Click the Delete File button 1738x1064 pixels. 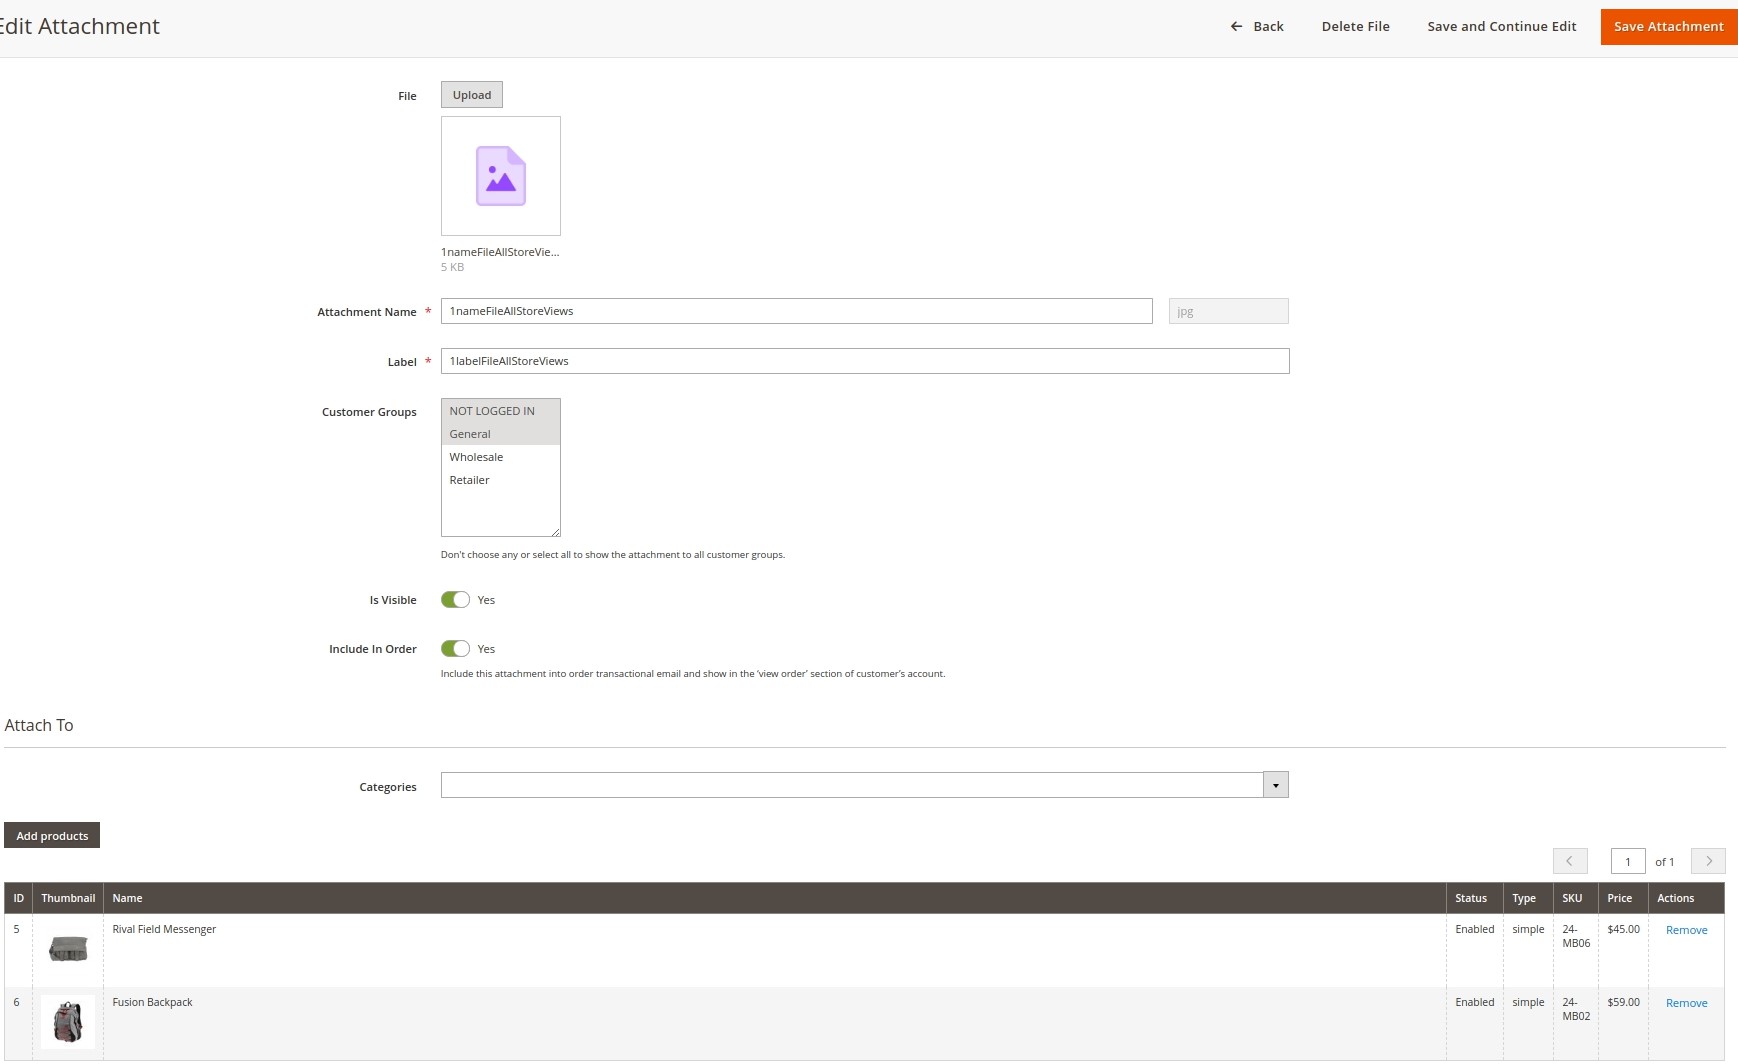click(x=1355, y=27)
